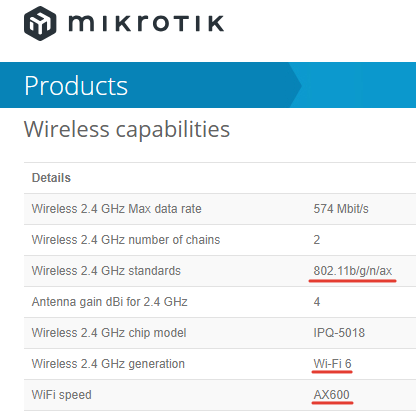
Task: Open the Products banner heading
Action: (76, 86)
